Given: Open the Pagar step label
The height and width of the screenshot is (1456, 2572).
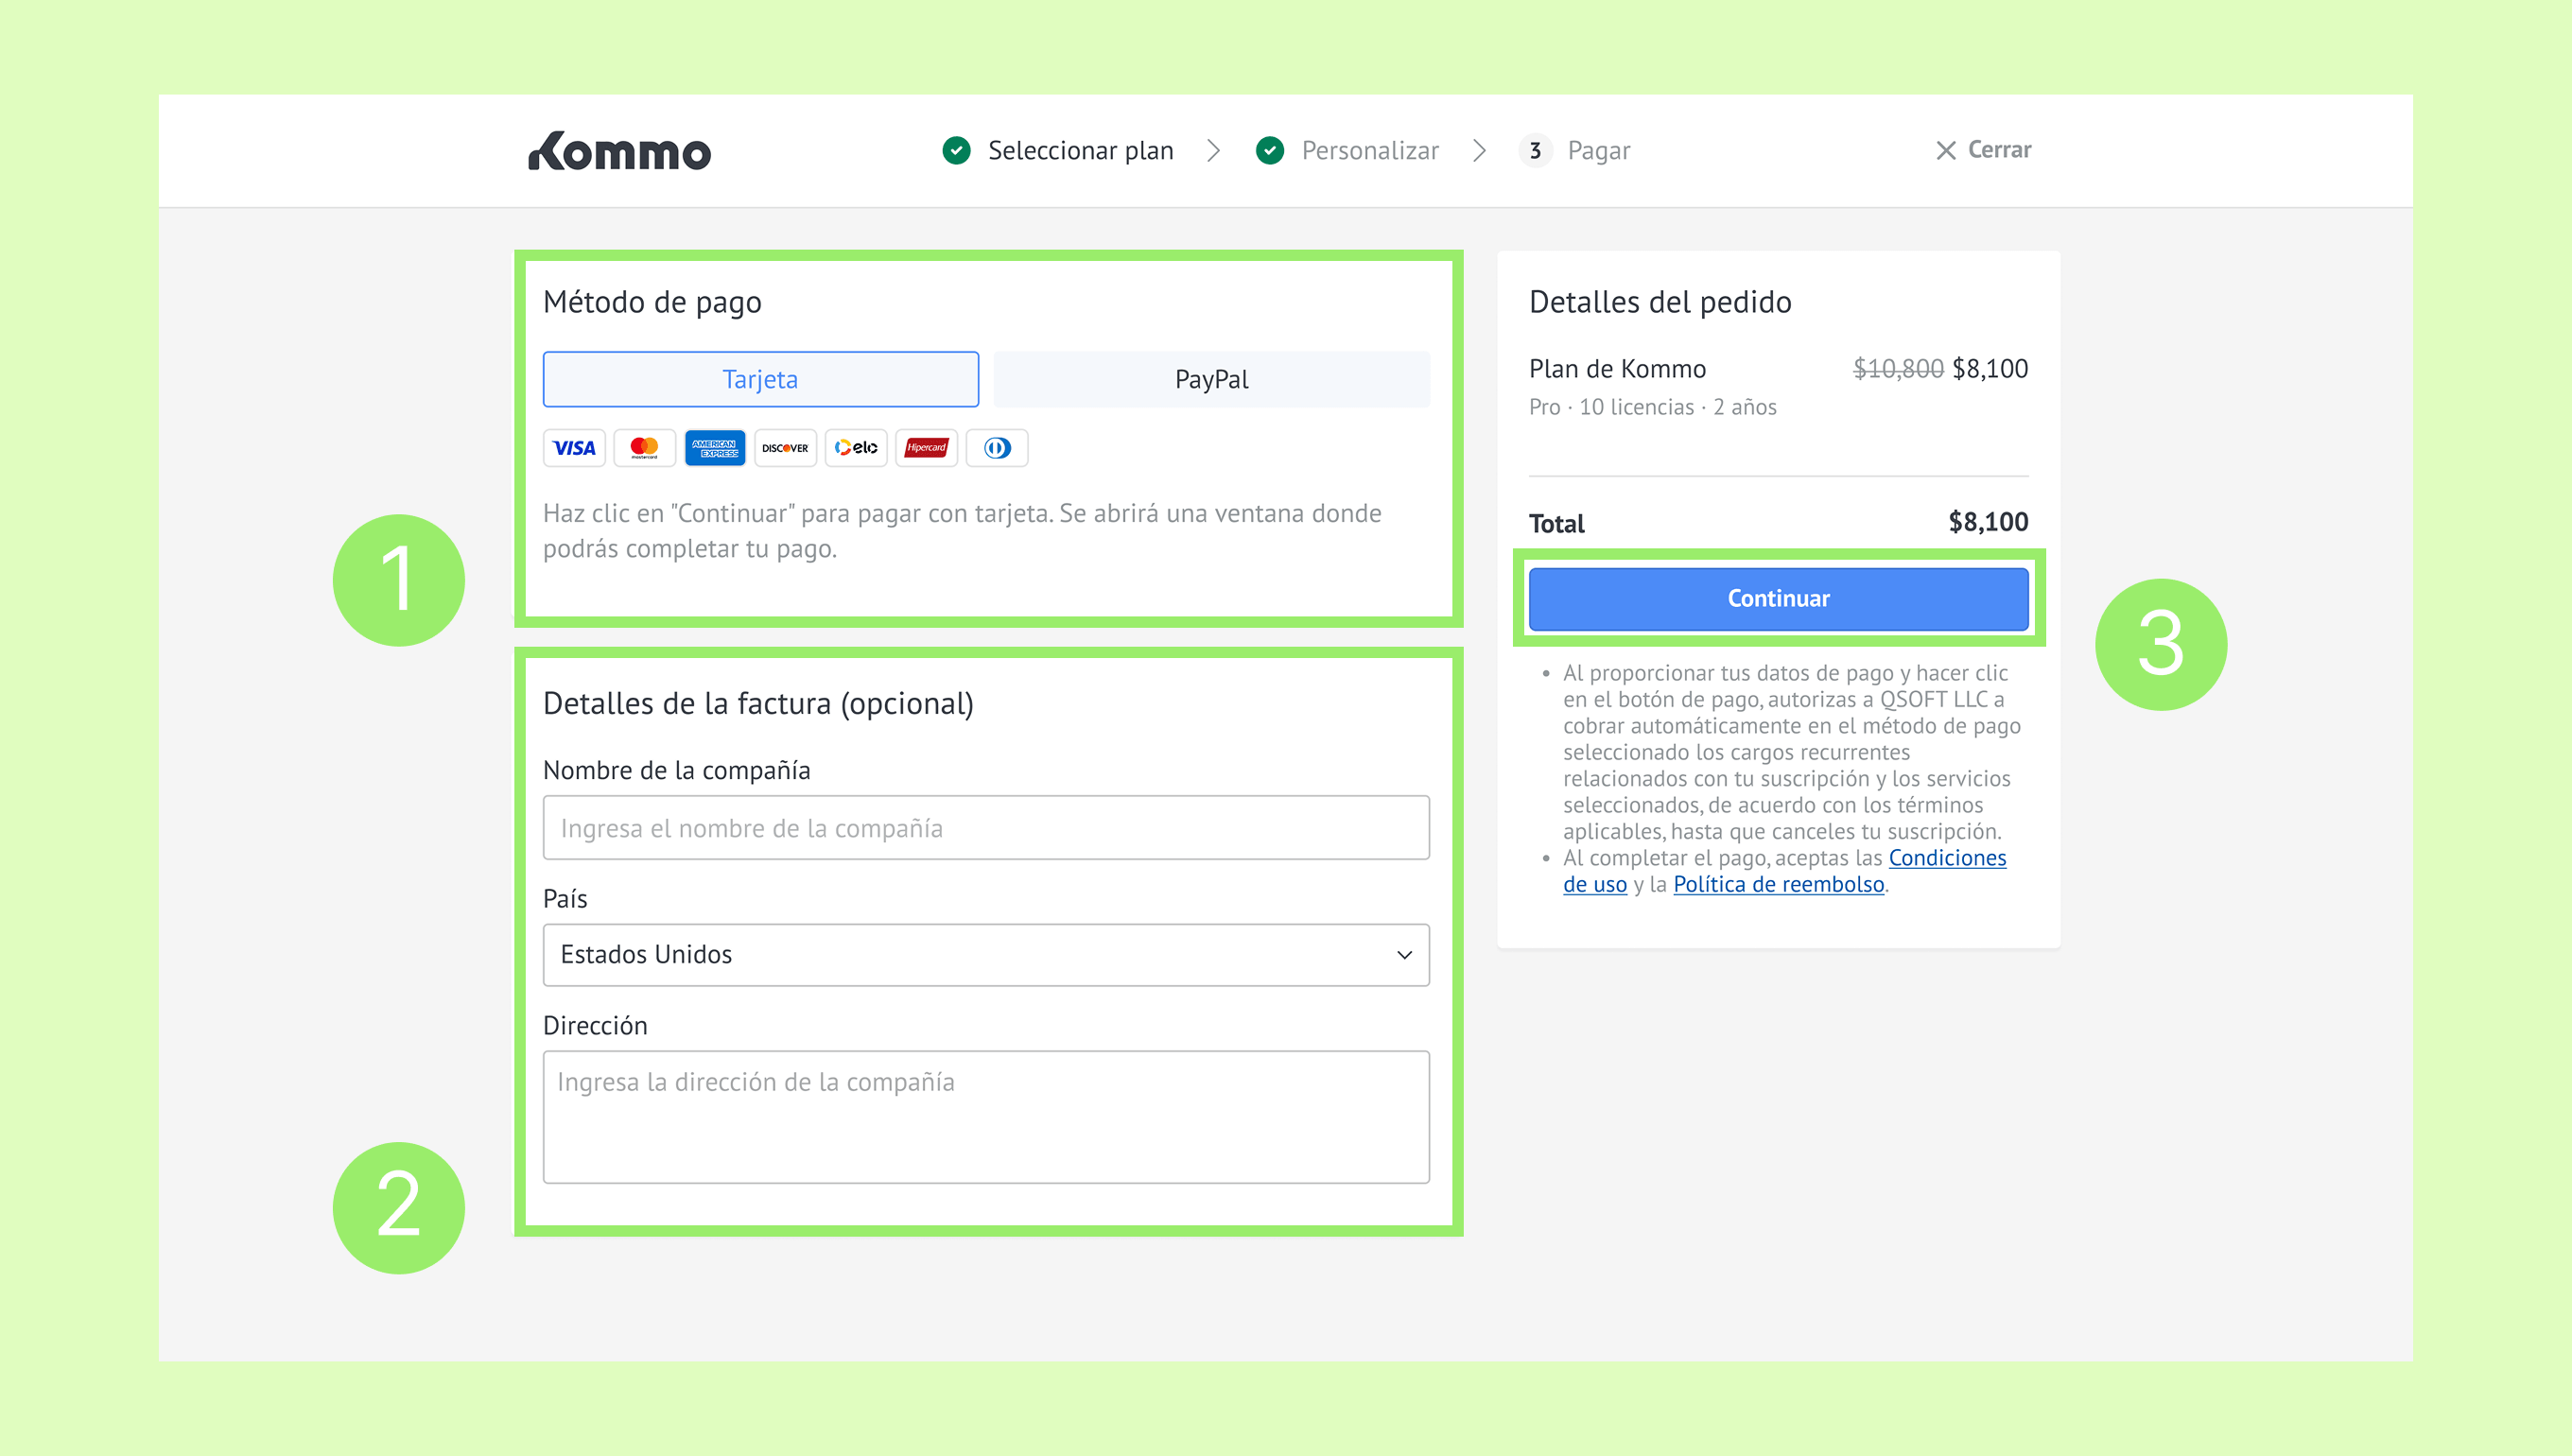Looking at the screenshot, I should [x=1598, y=150].
